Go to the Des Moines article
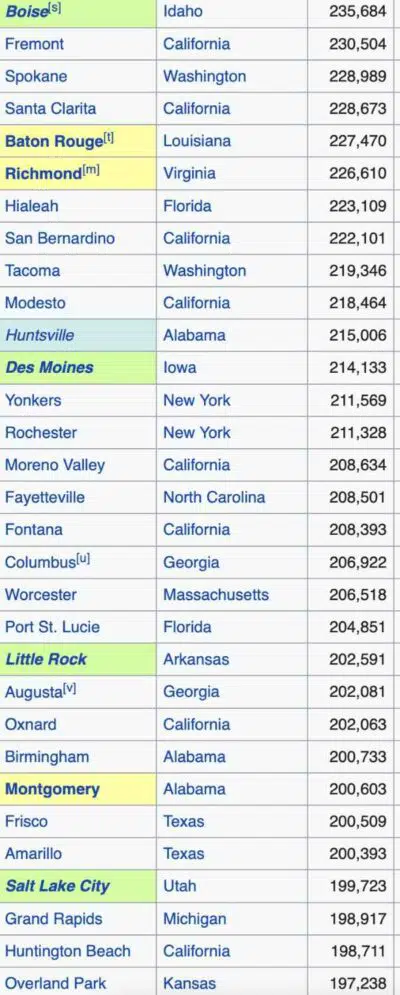Image resolution: width=400 pixels, height=995 pixels. 50,367
